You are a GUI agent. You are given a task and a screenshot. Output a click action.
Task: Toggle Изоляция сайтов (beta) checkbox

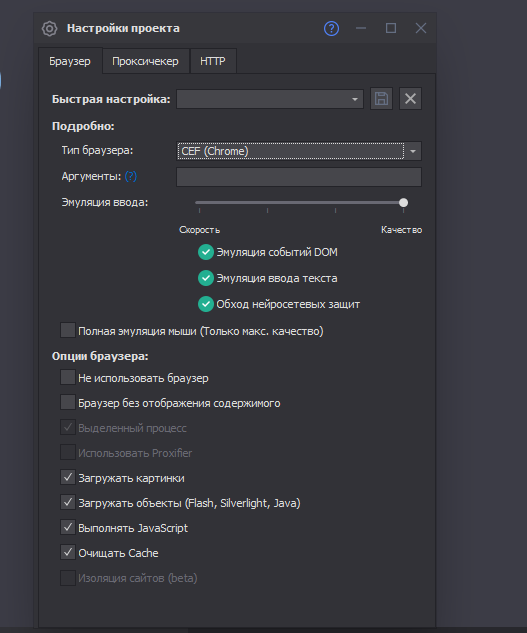coord(68,578)
